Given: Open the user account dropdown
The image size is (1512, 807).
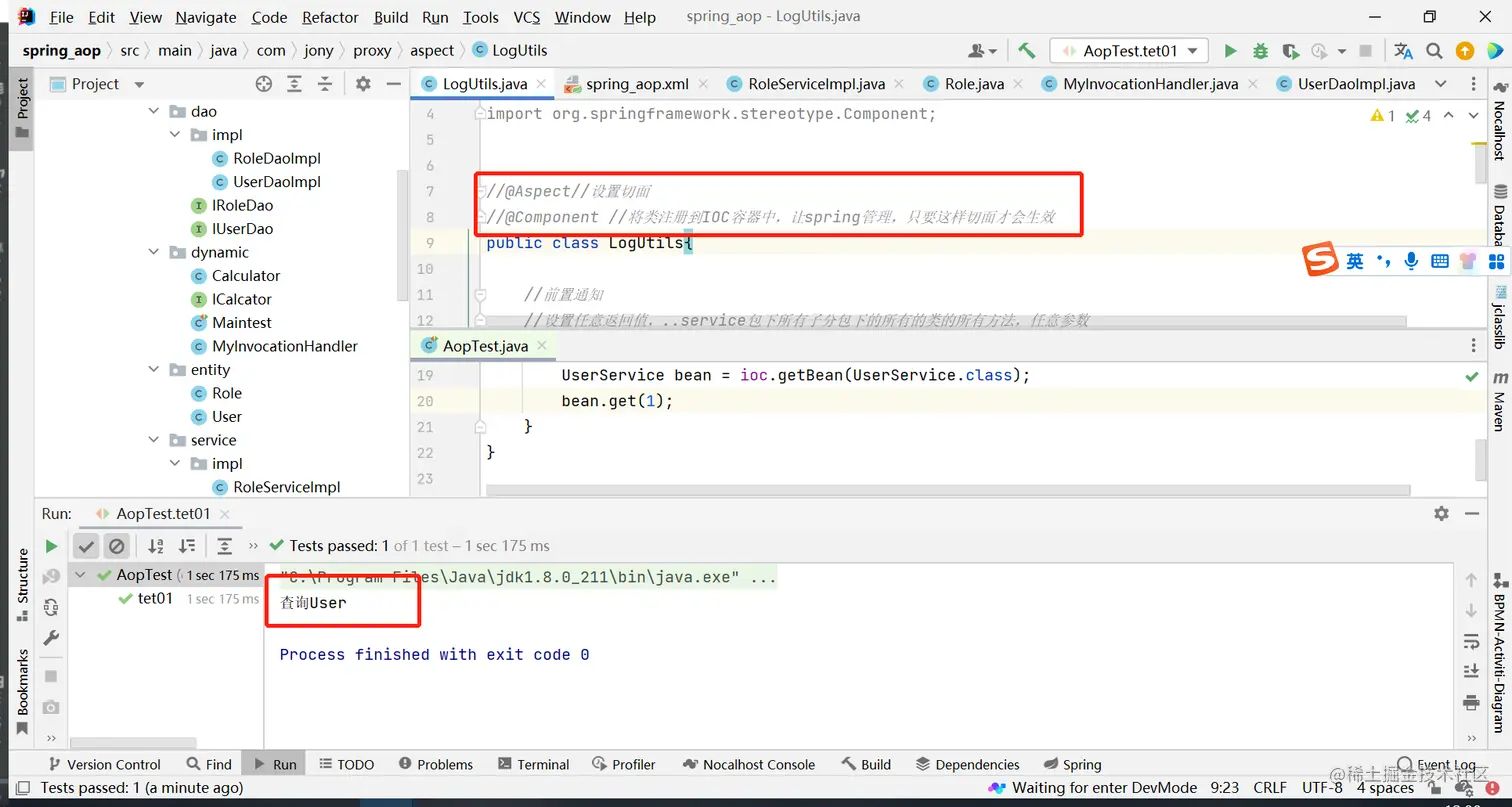Looking at the screenshot, I should 983,50.
